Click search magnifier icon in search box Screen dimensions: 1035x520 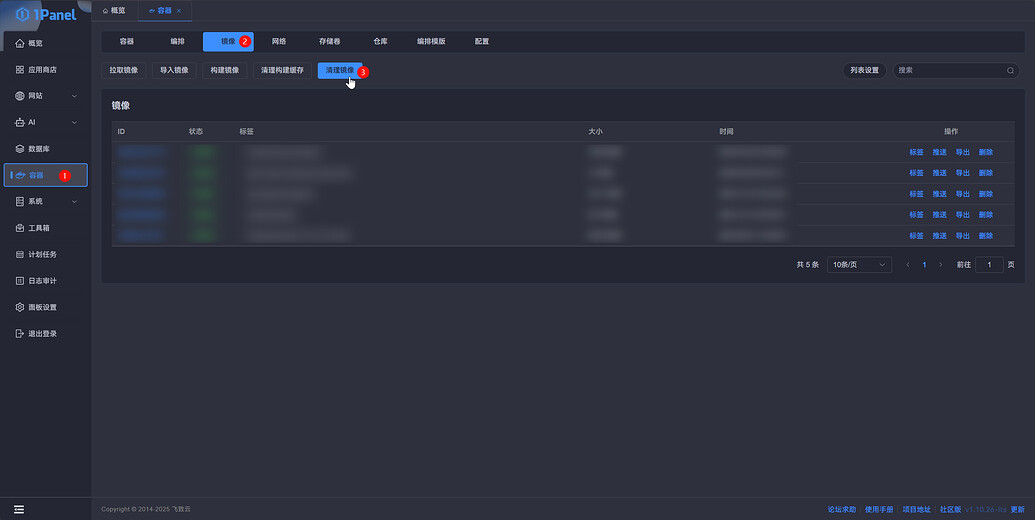1010,70
